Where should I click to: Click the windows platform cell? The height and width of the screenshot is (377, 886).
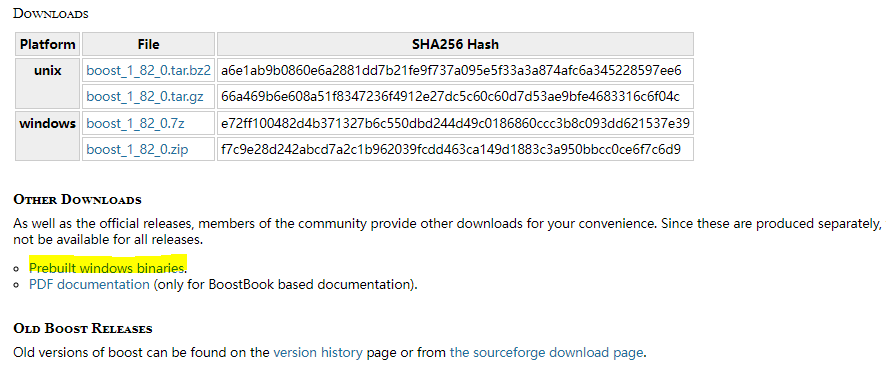tap(47, 136)
